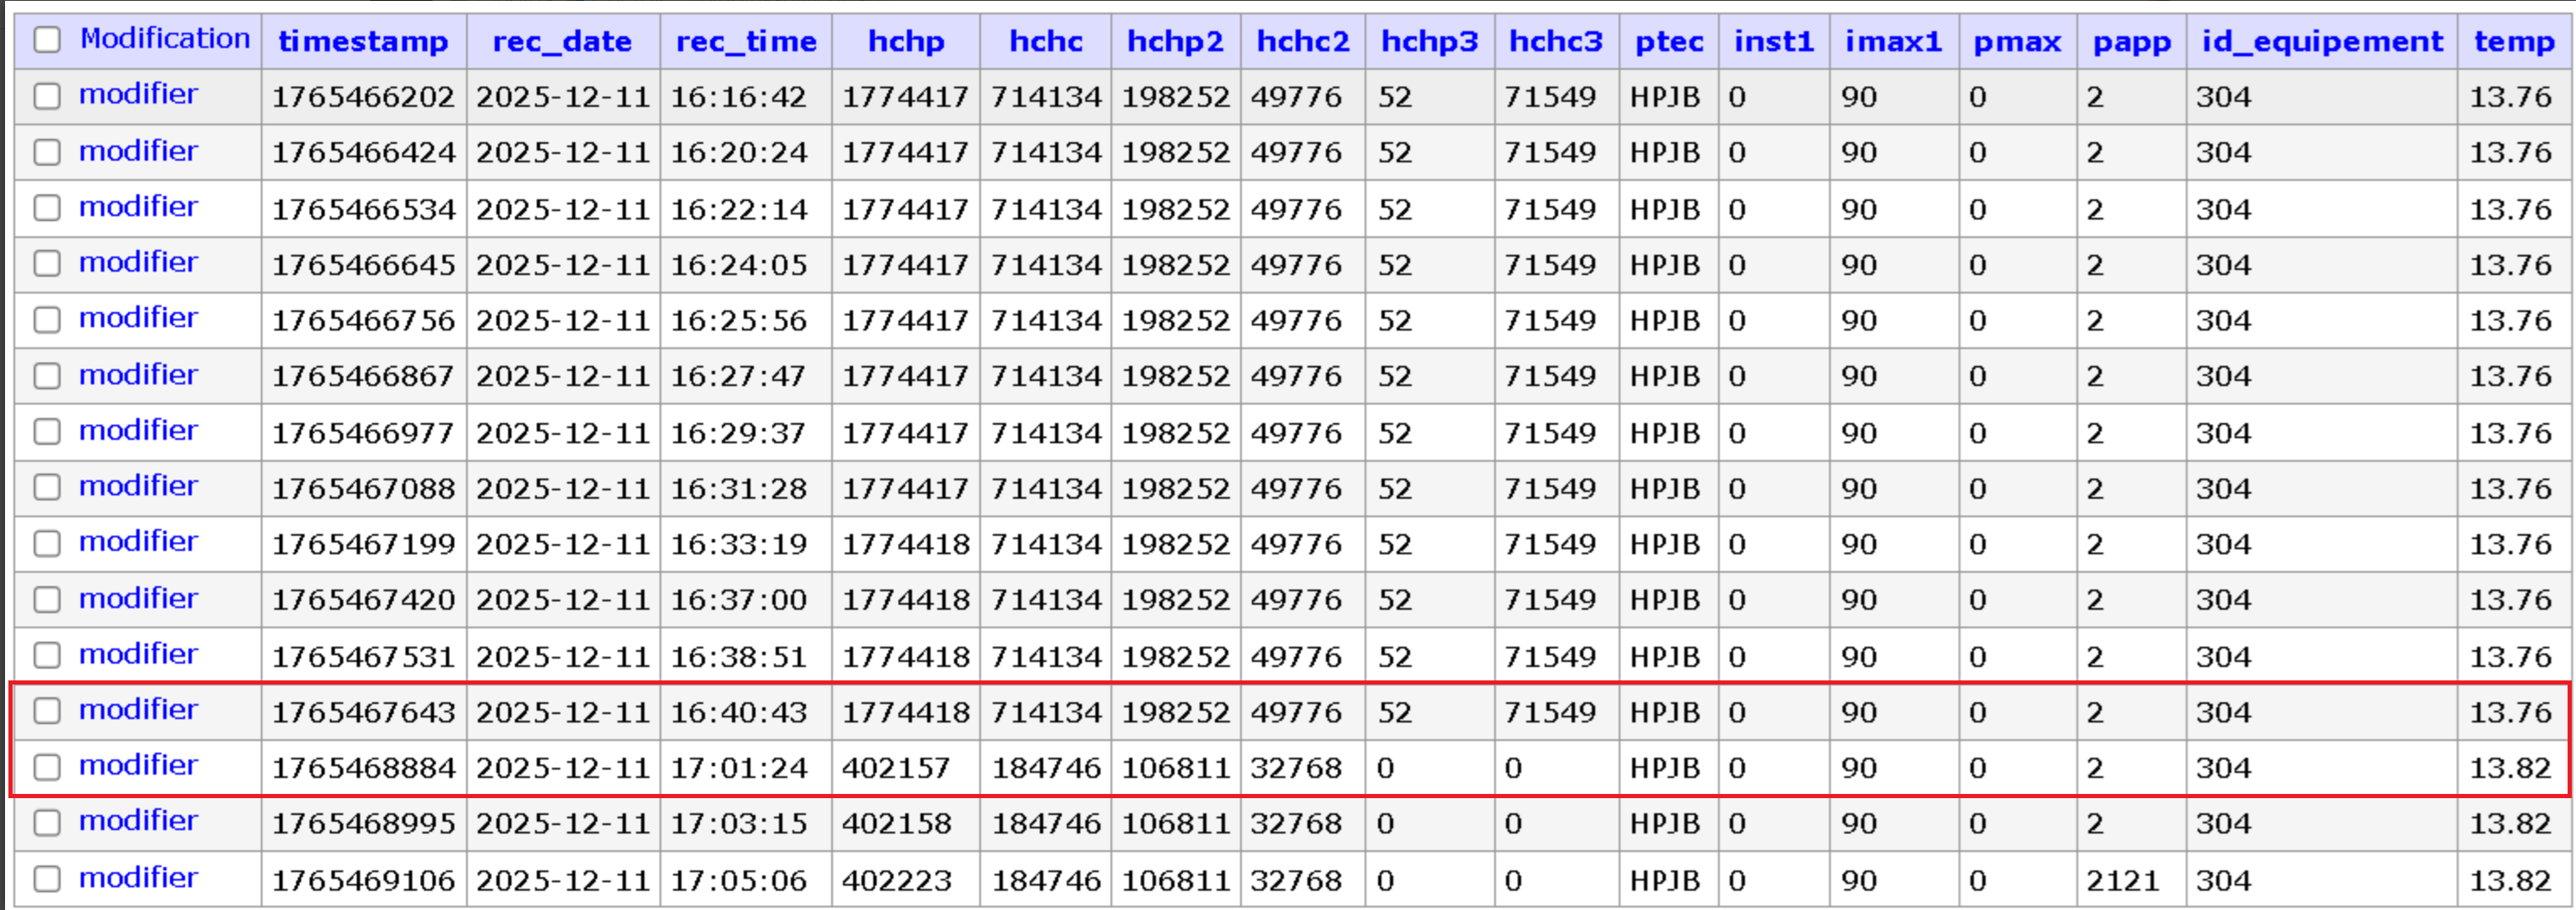
Task: Click the rec_date column header
Action: [562, 41]
